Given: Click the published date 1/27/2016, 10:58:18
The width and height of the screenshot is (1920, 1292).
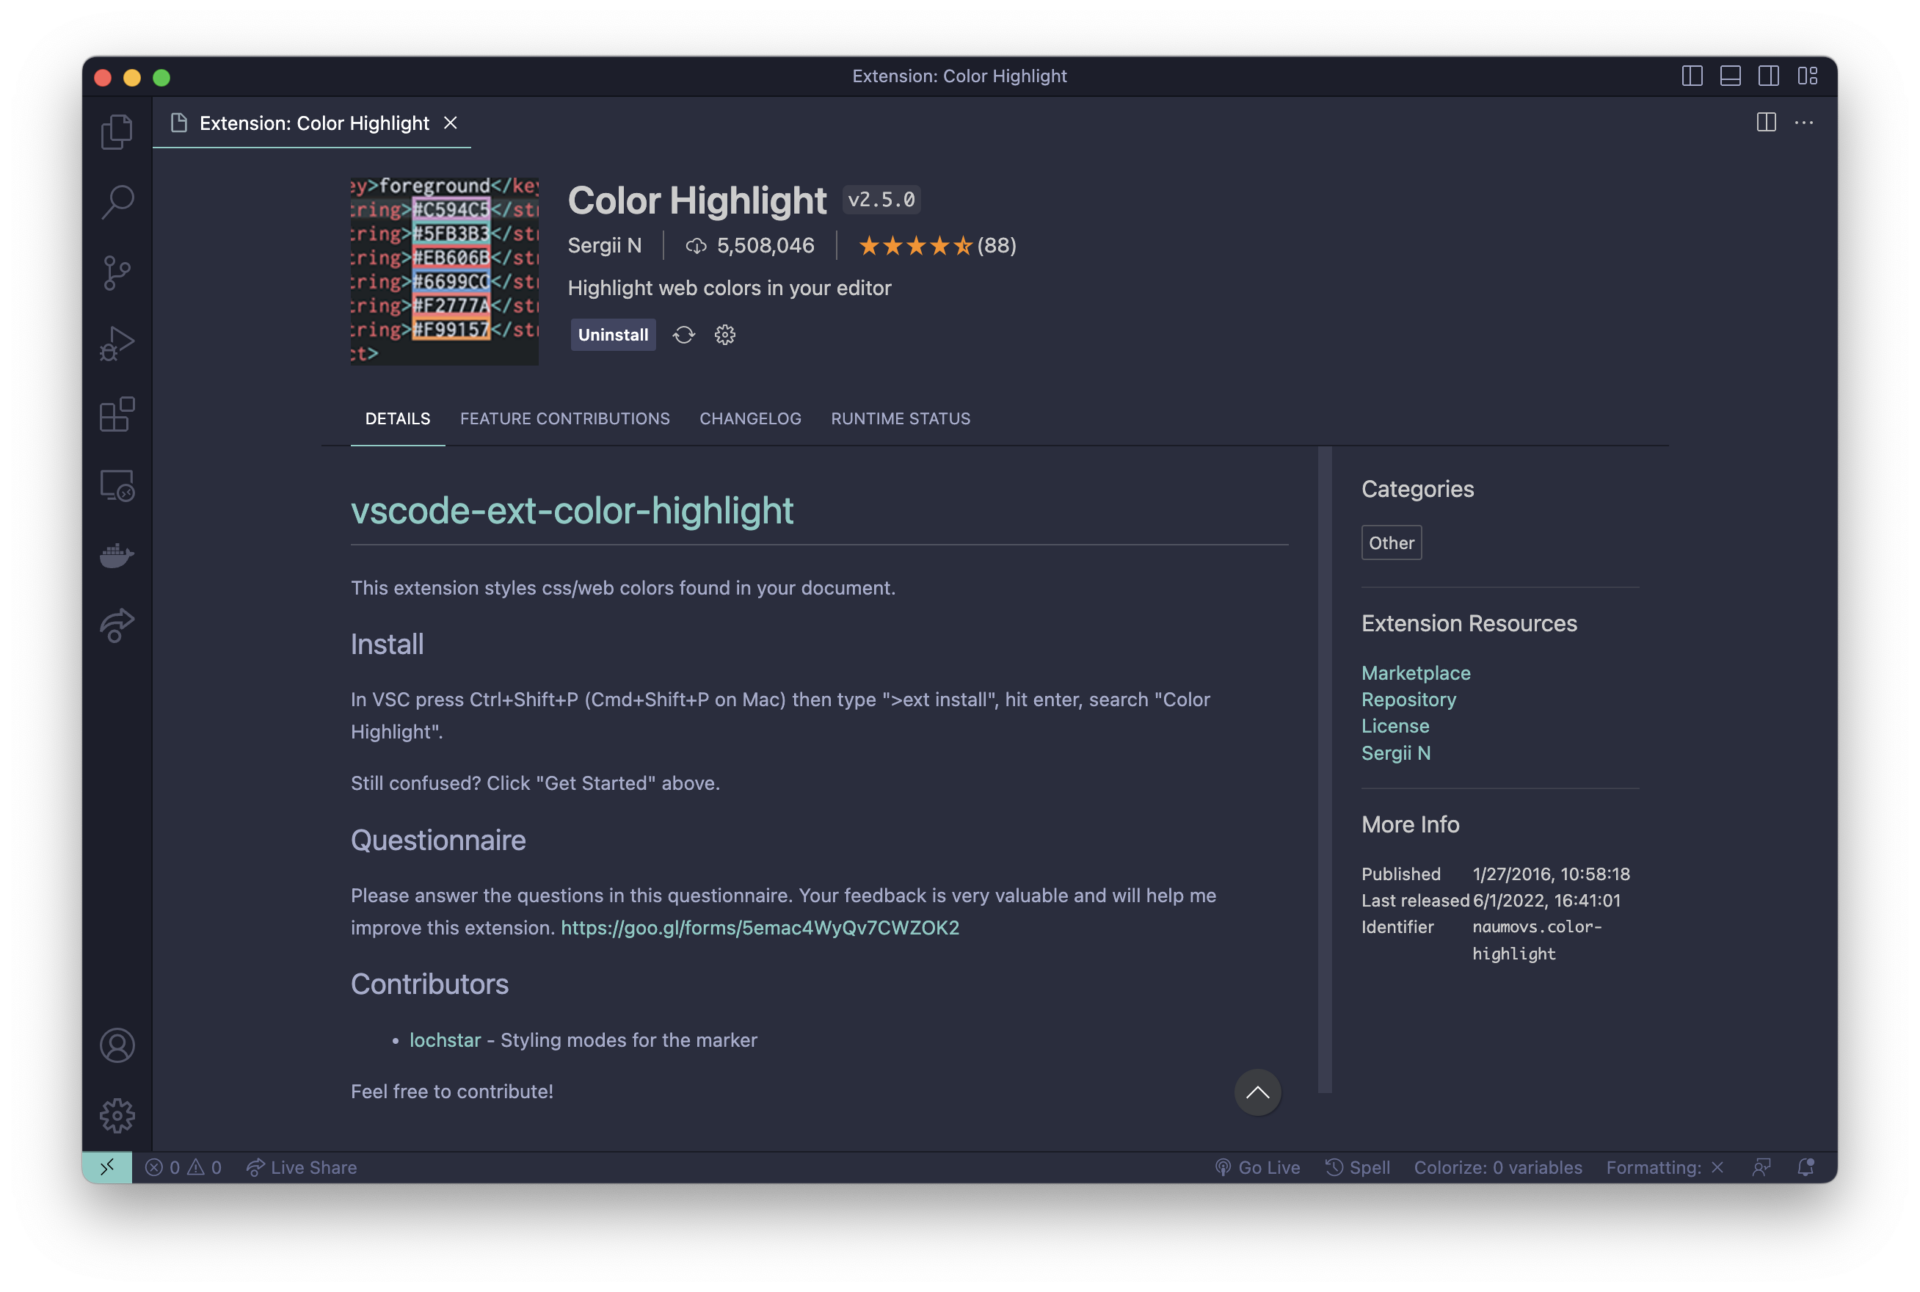Looking at the screenshot, I should 1551,874.
